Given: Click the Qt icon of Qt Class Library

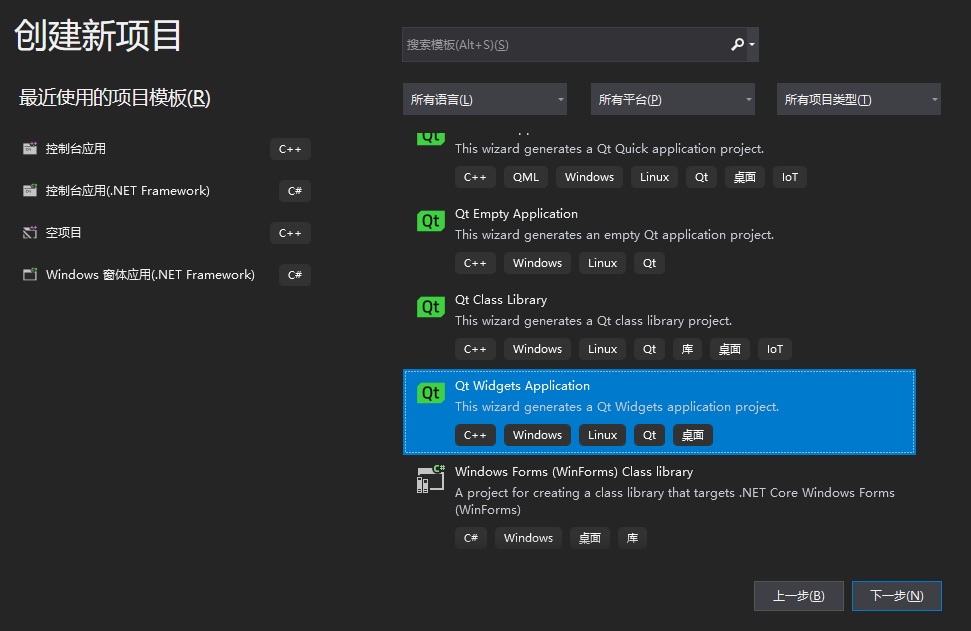Looking at the screenshot, I should tap(430, 307).
